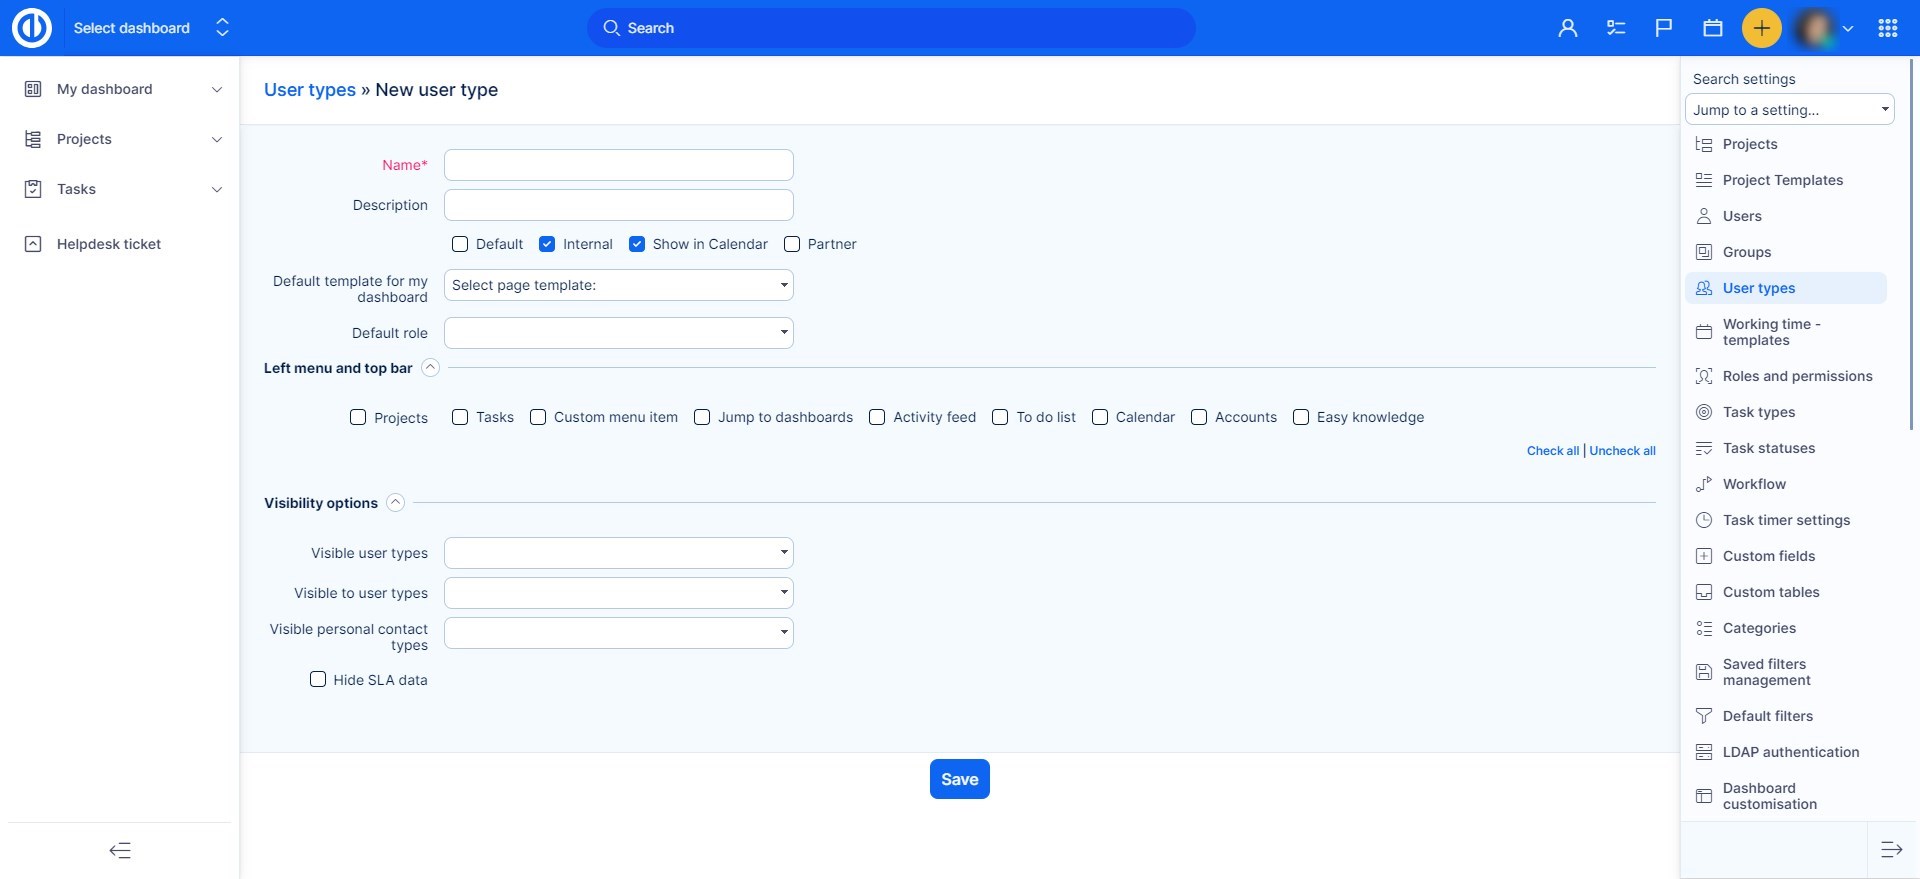
Task: Click into the Name input field
Action: point(618,165)
